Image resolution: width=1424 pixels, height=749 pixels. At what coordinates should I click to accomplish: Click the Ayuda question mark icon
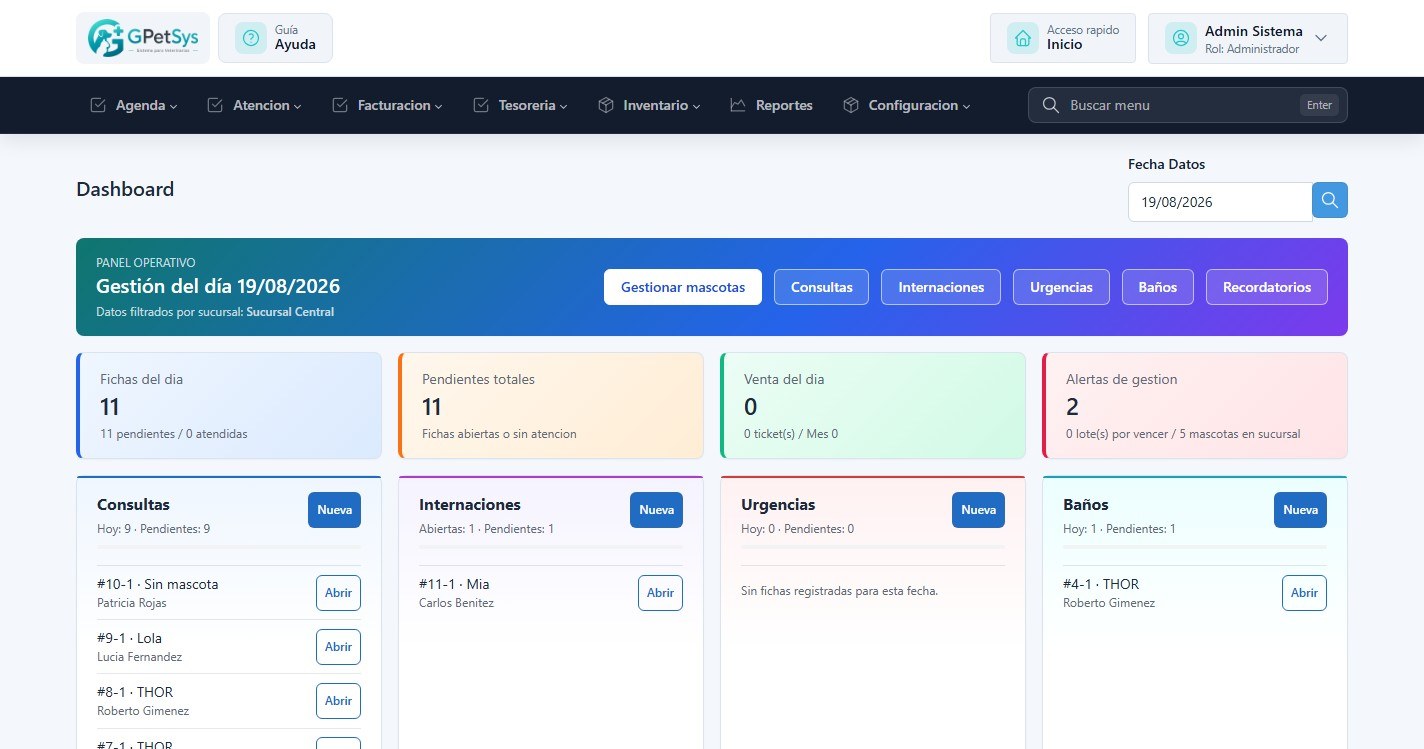click(x=250, y=38)
